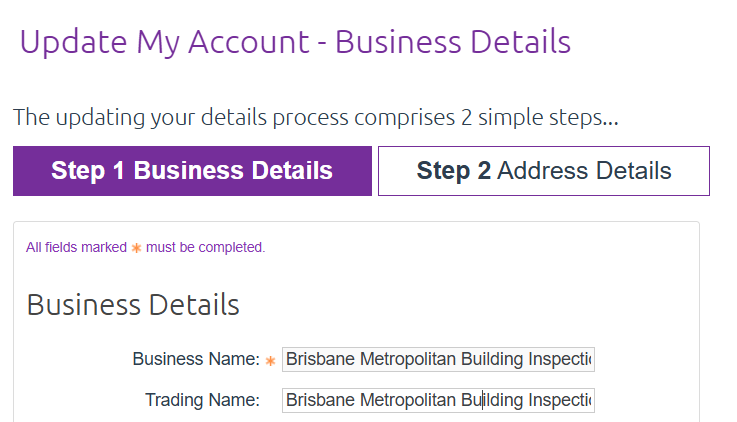Click the truncated "Inspecti" text in Trading Name
The width and height of the screenshot is (737, 422).
[x=561, y=400]
